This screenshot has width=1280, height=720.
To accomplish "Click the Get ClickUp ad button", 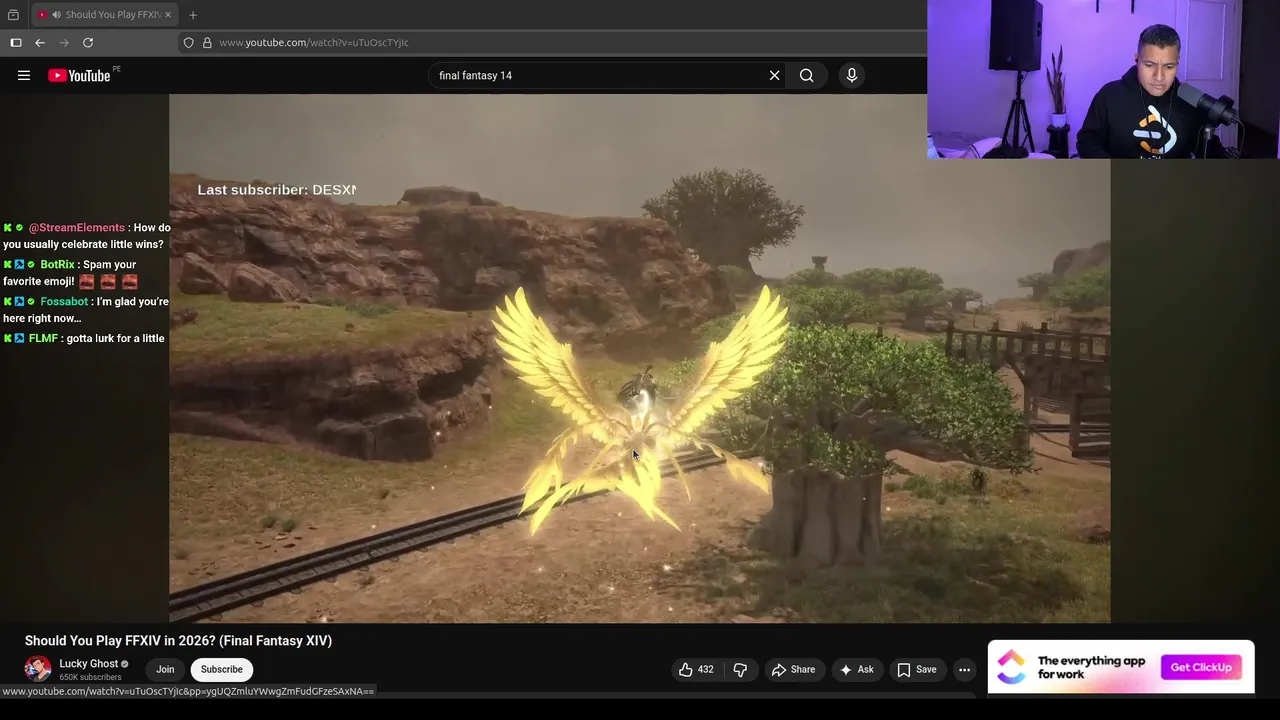I will coord(1201,667).
